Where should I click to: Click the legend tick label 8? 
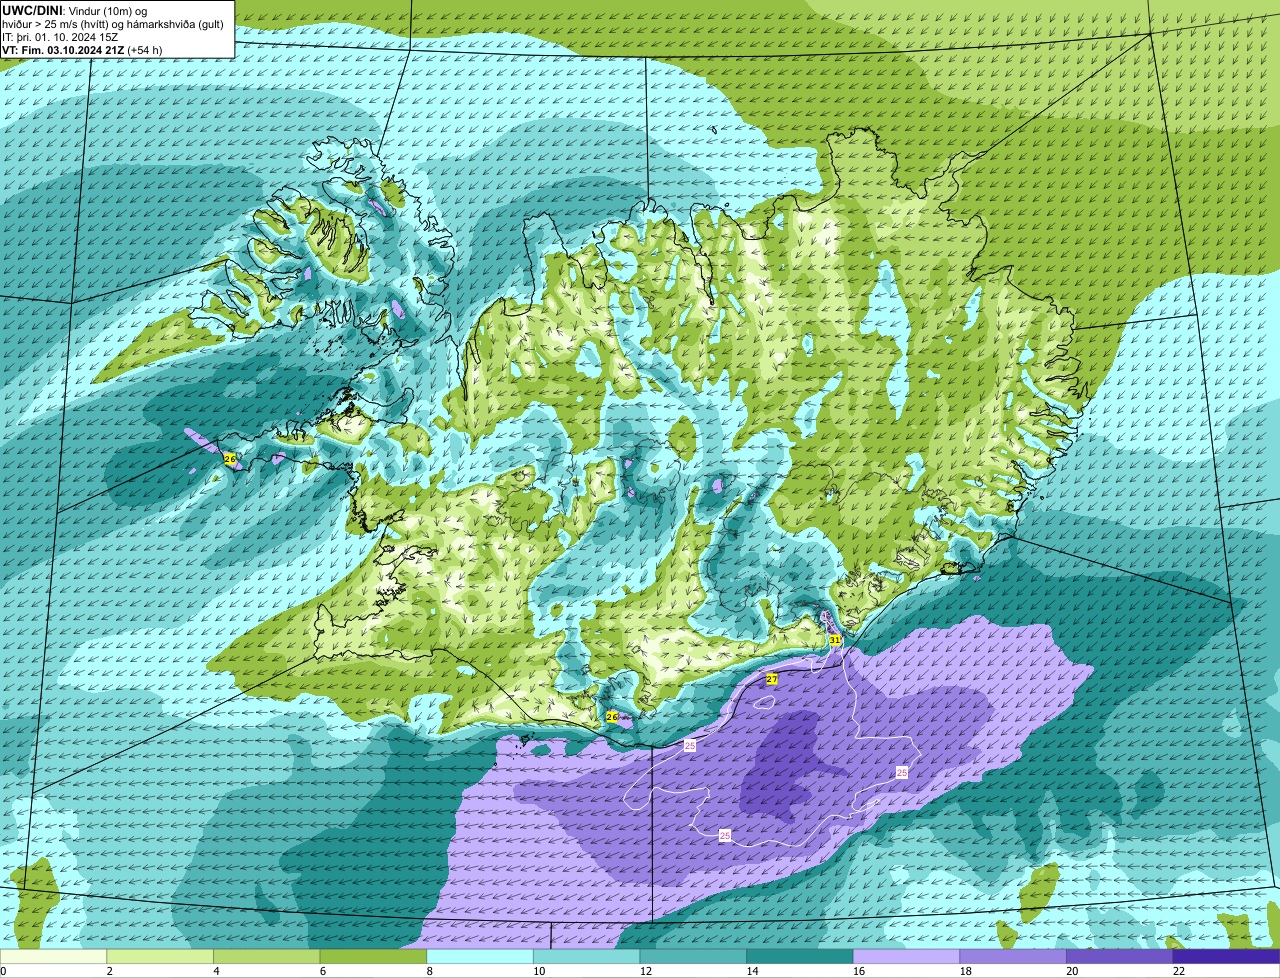point(429,971)
